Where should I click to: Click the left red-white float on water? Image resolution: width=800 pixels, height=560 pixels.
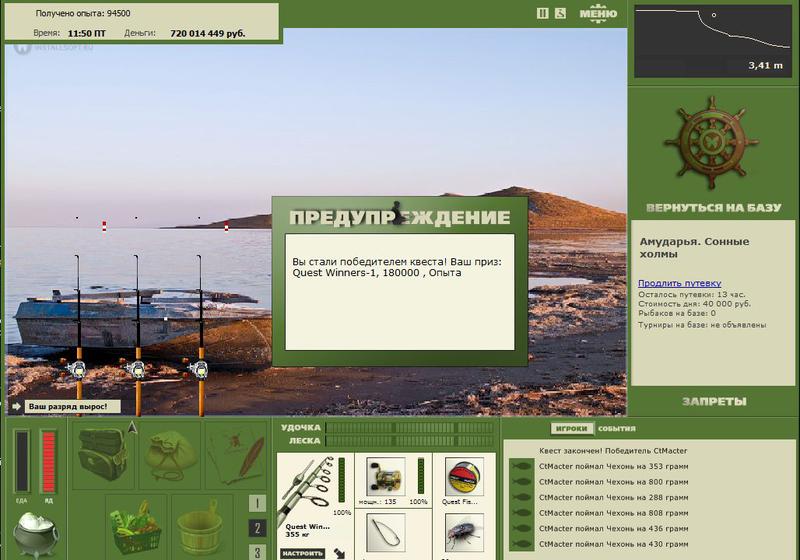tap(104, 226)
